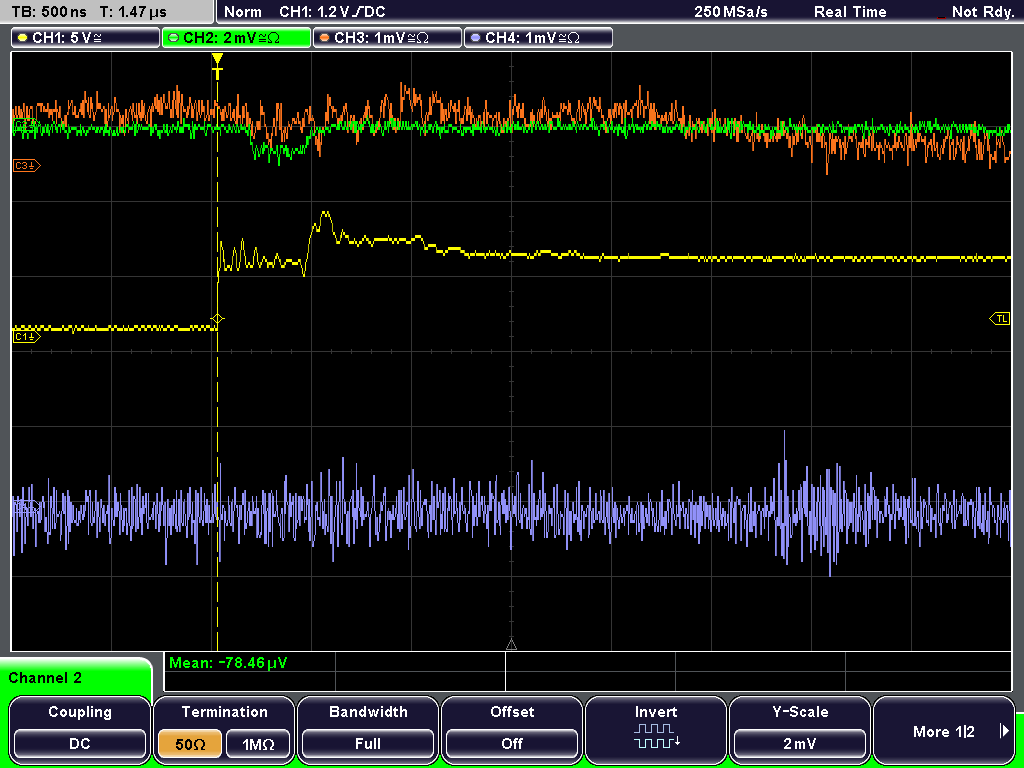Click the yellow CH1 color dot

(22, 38)
